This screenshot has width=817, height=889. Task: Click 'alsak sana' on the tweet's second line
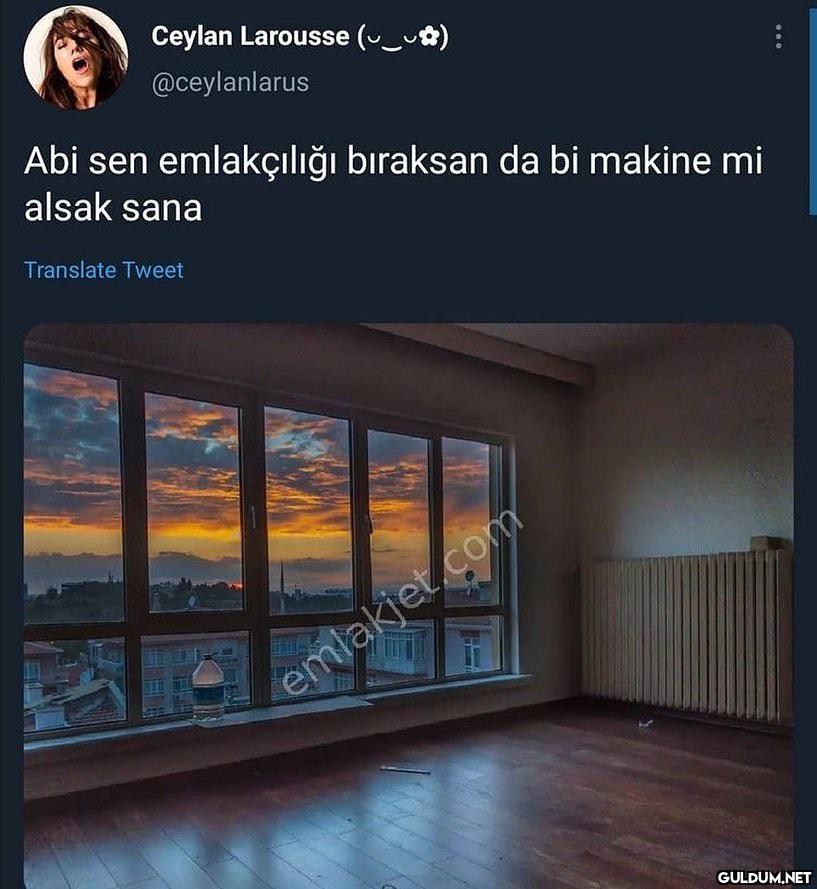tap(113, 208)
